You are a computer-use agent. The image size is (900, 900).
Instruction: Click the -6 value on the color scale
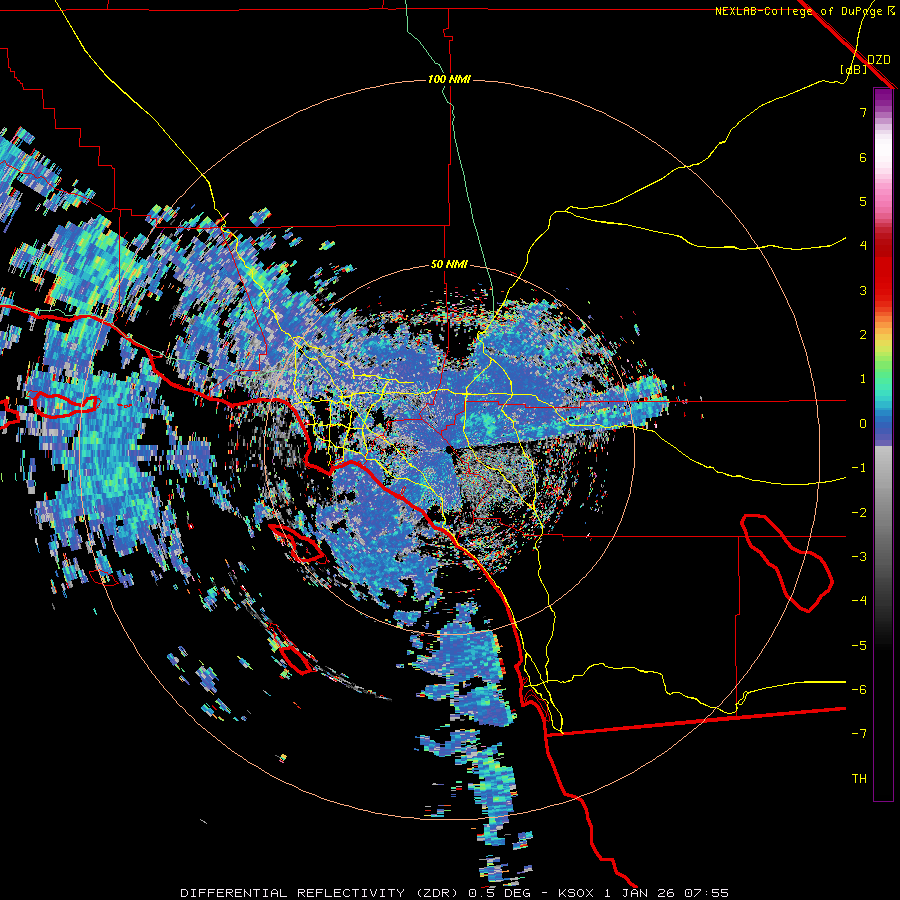tap(859, 690)
